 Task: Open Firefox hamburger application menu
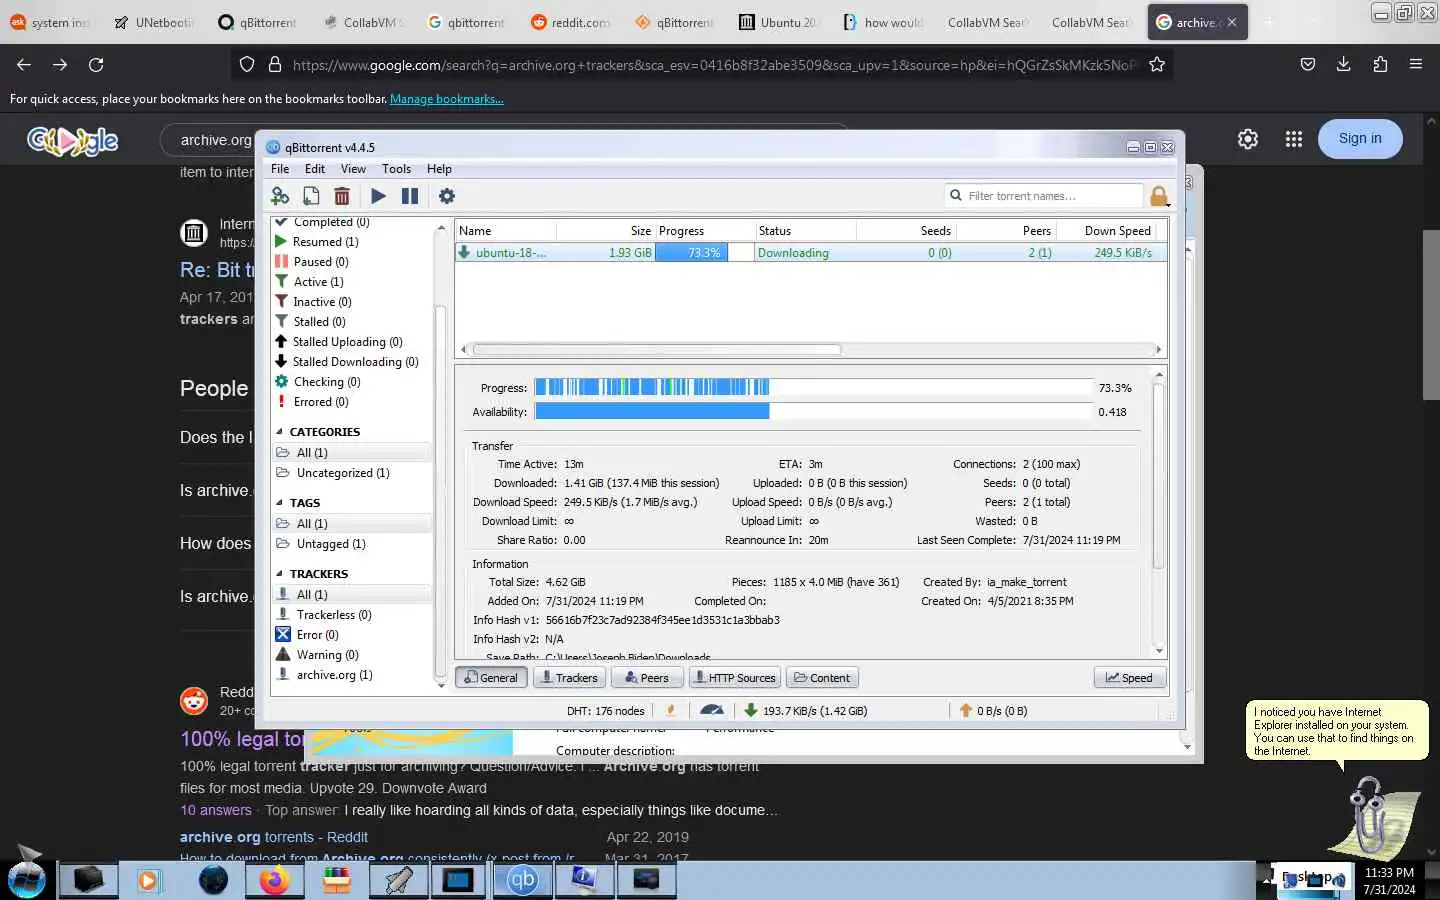(1416, 64)
